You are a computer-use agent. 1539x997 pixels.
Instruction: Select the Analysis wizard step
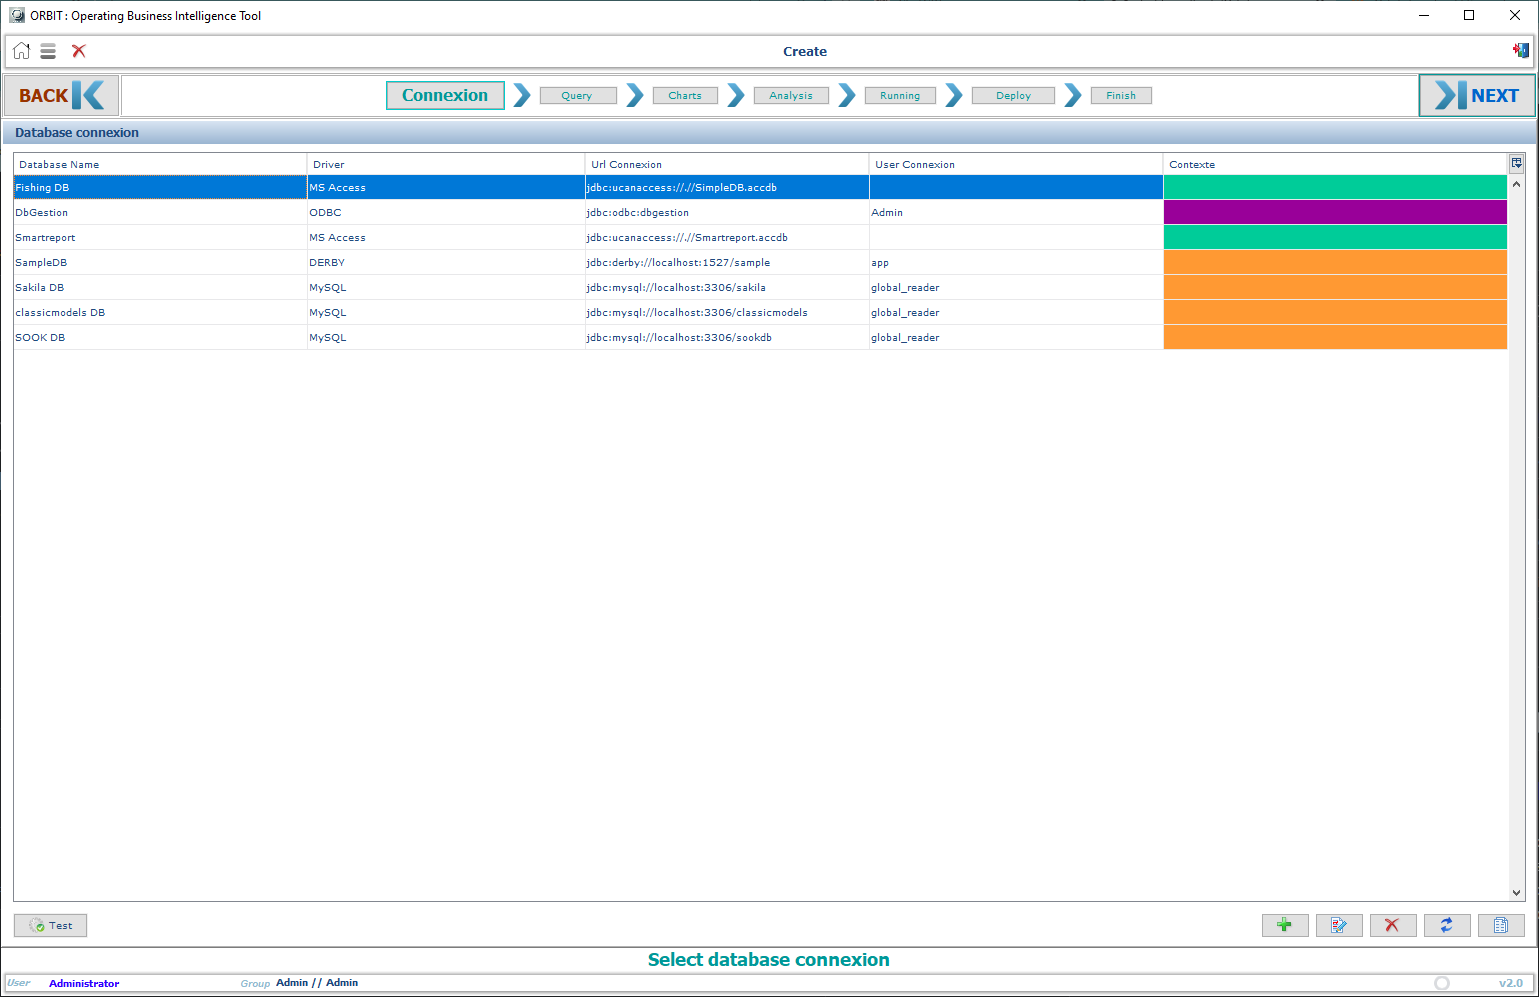tap(791, 96)
